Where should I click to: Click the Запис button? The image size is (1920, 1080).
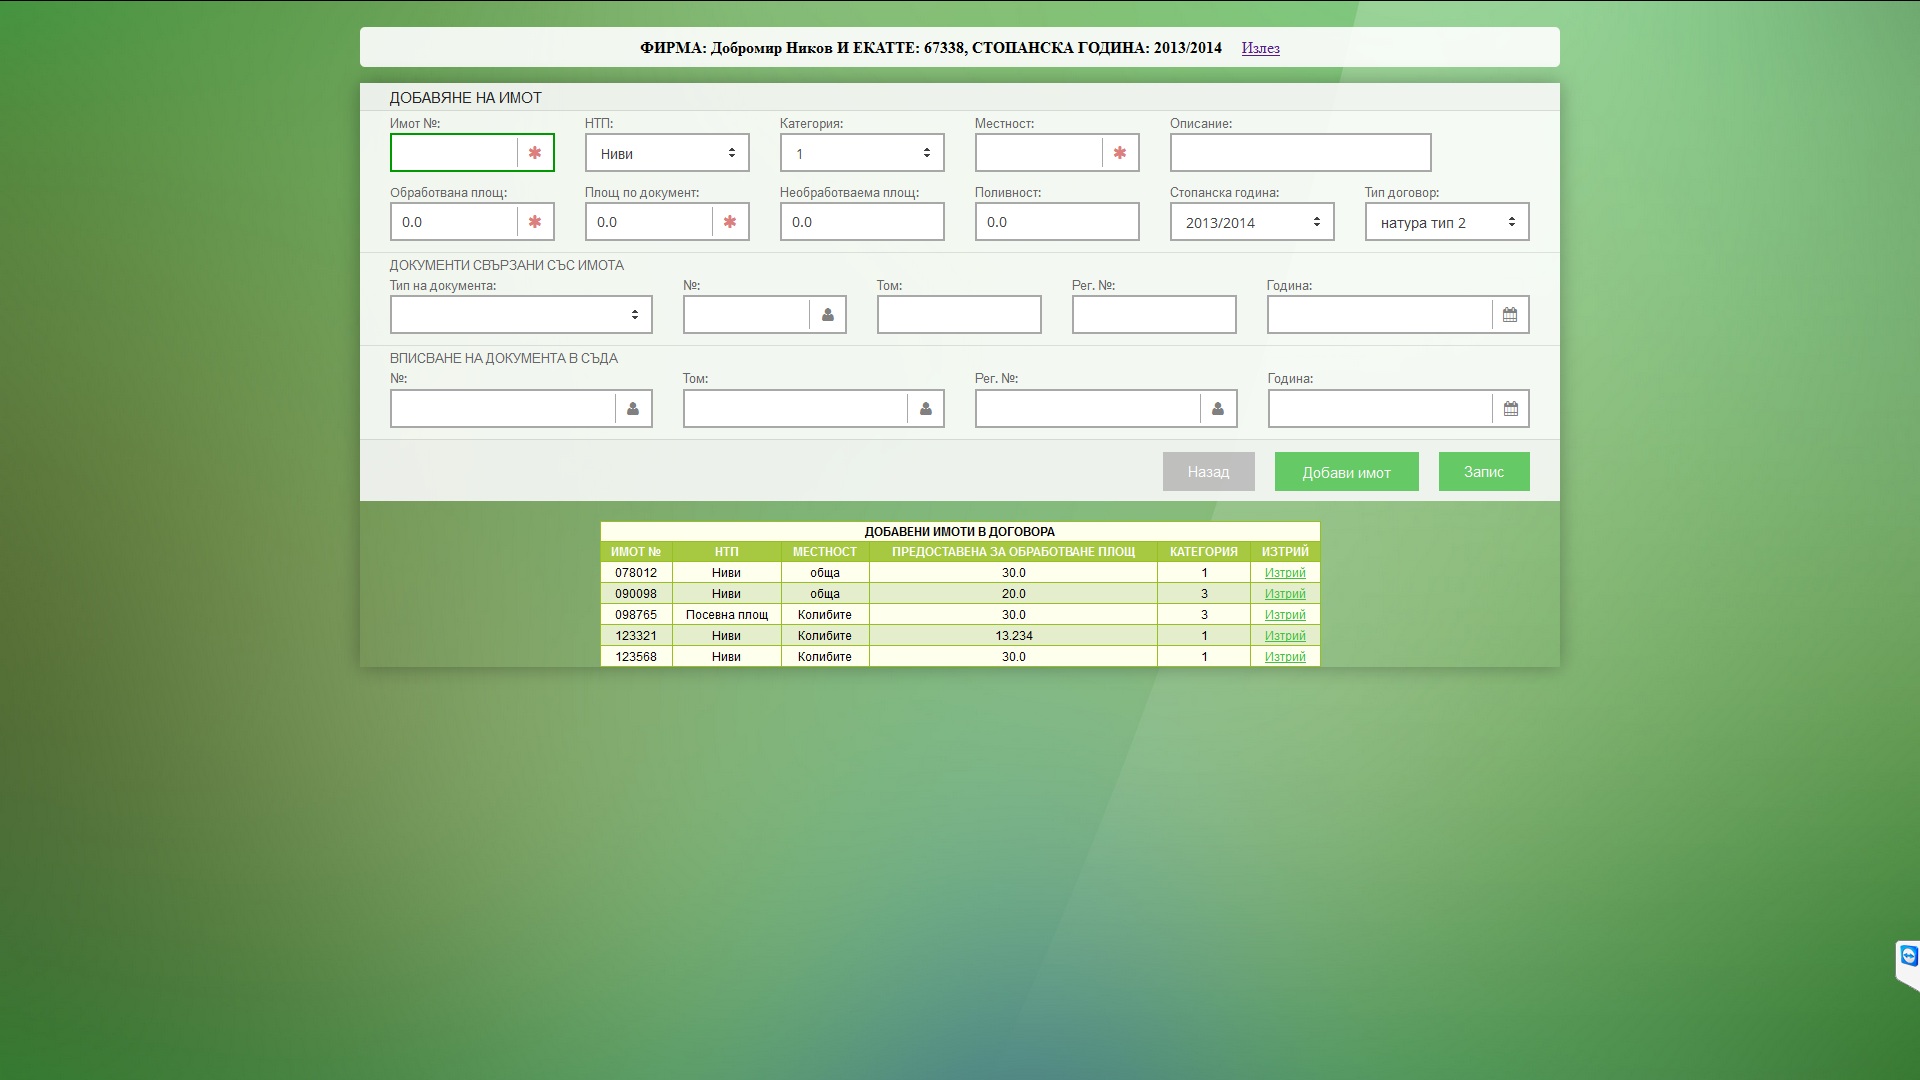pos(1484,472)
